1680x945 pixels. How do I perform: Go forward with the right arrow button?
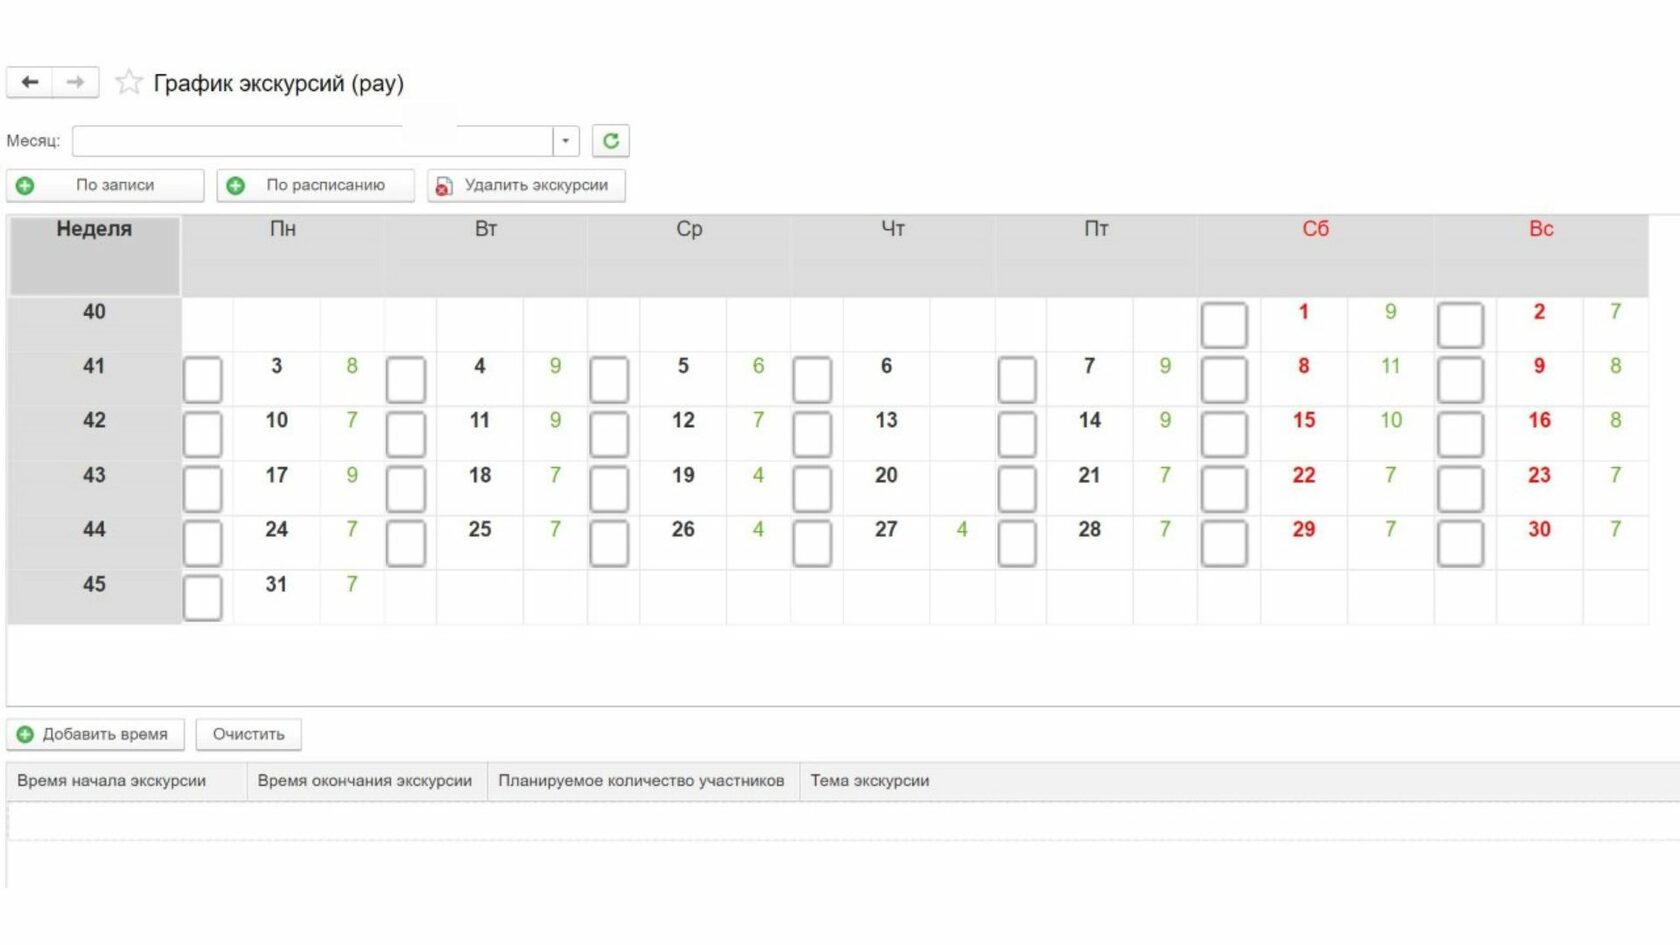[x=76, y=82]
